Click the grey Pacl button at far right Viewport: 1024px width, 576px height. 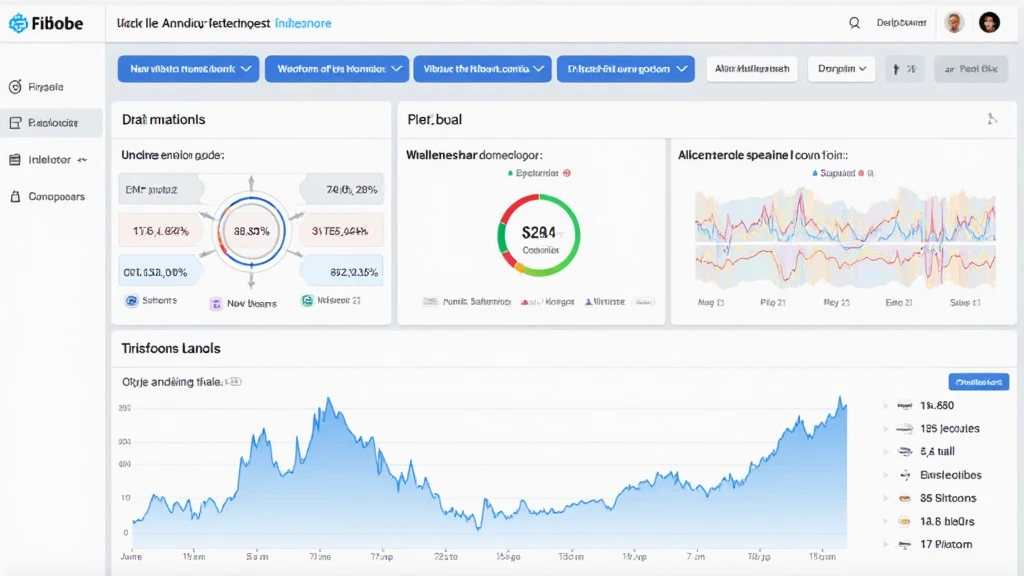[x=970, y=68]
